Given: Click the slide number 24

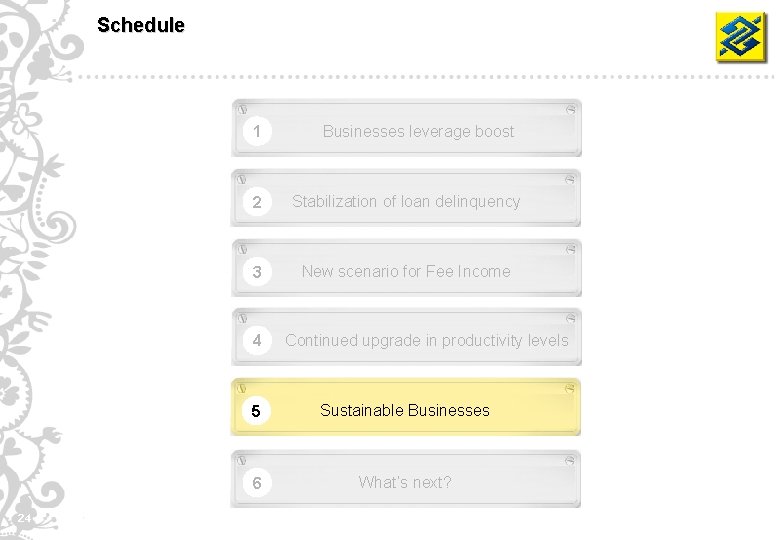Looking at the screenshot, I should 25,517.
